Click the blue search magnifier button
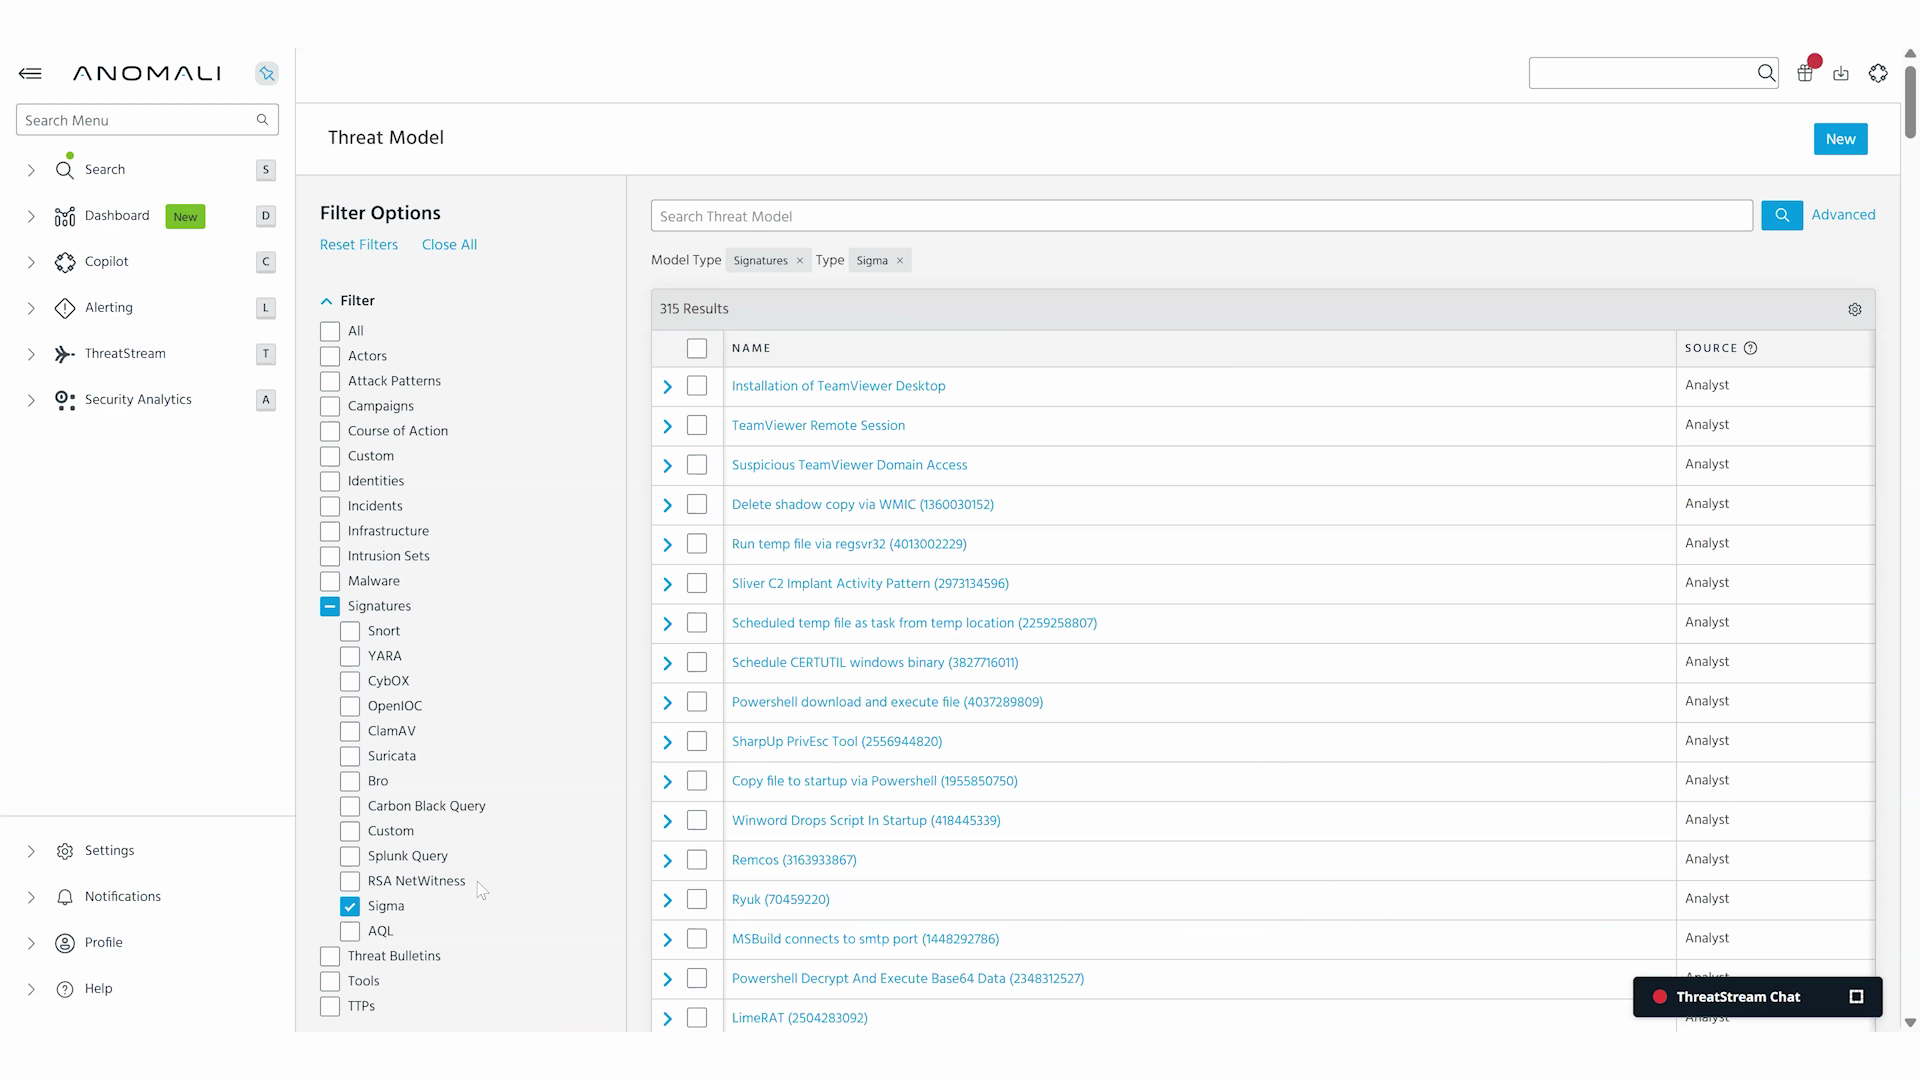 pyautogui.click(x=1782, y=215)
